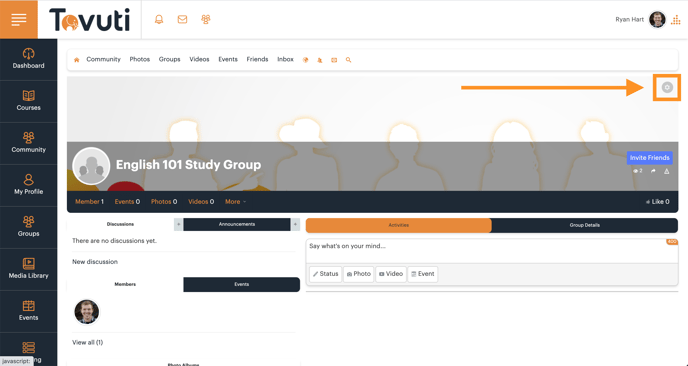Image resolution: width=688 pixels, height=366 pixels.
Task: Click the New discussion link
Action: point(95,262)
